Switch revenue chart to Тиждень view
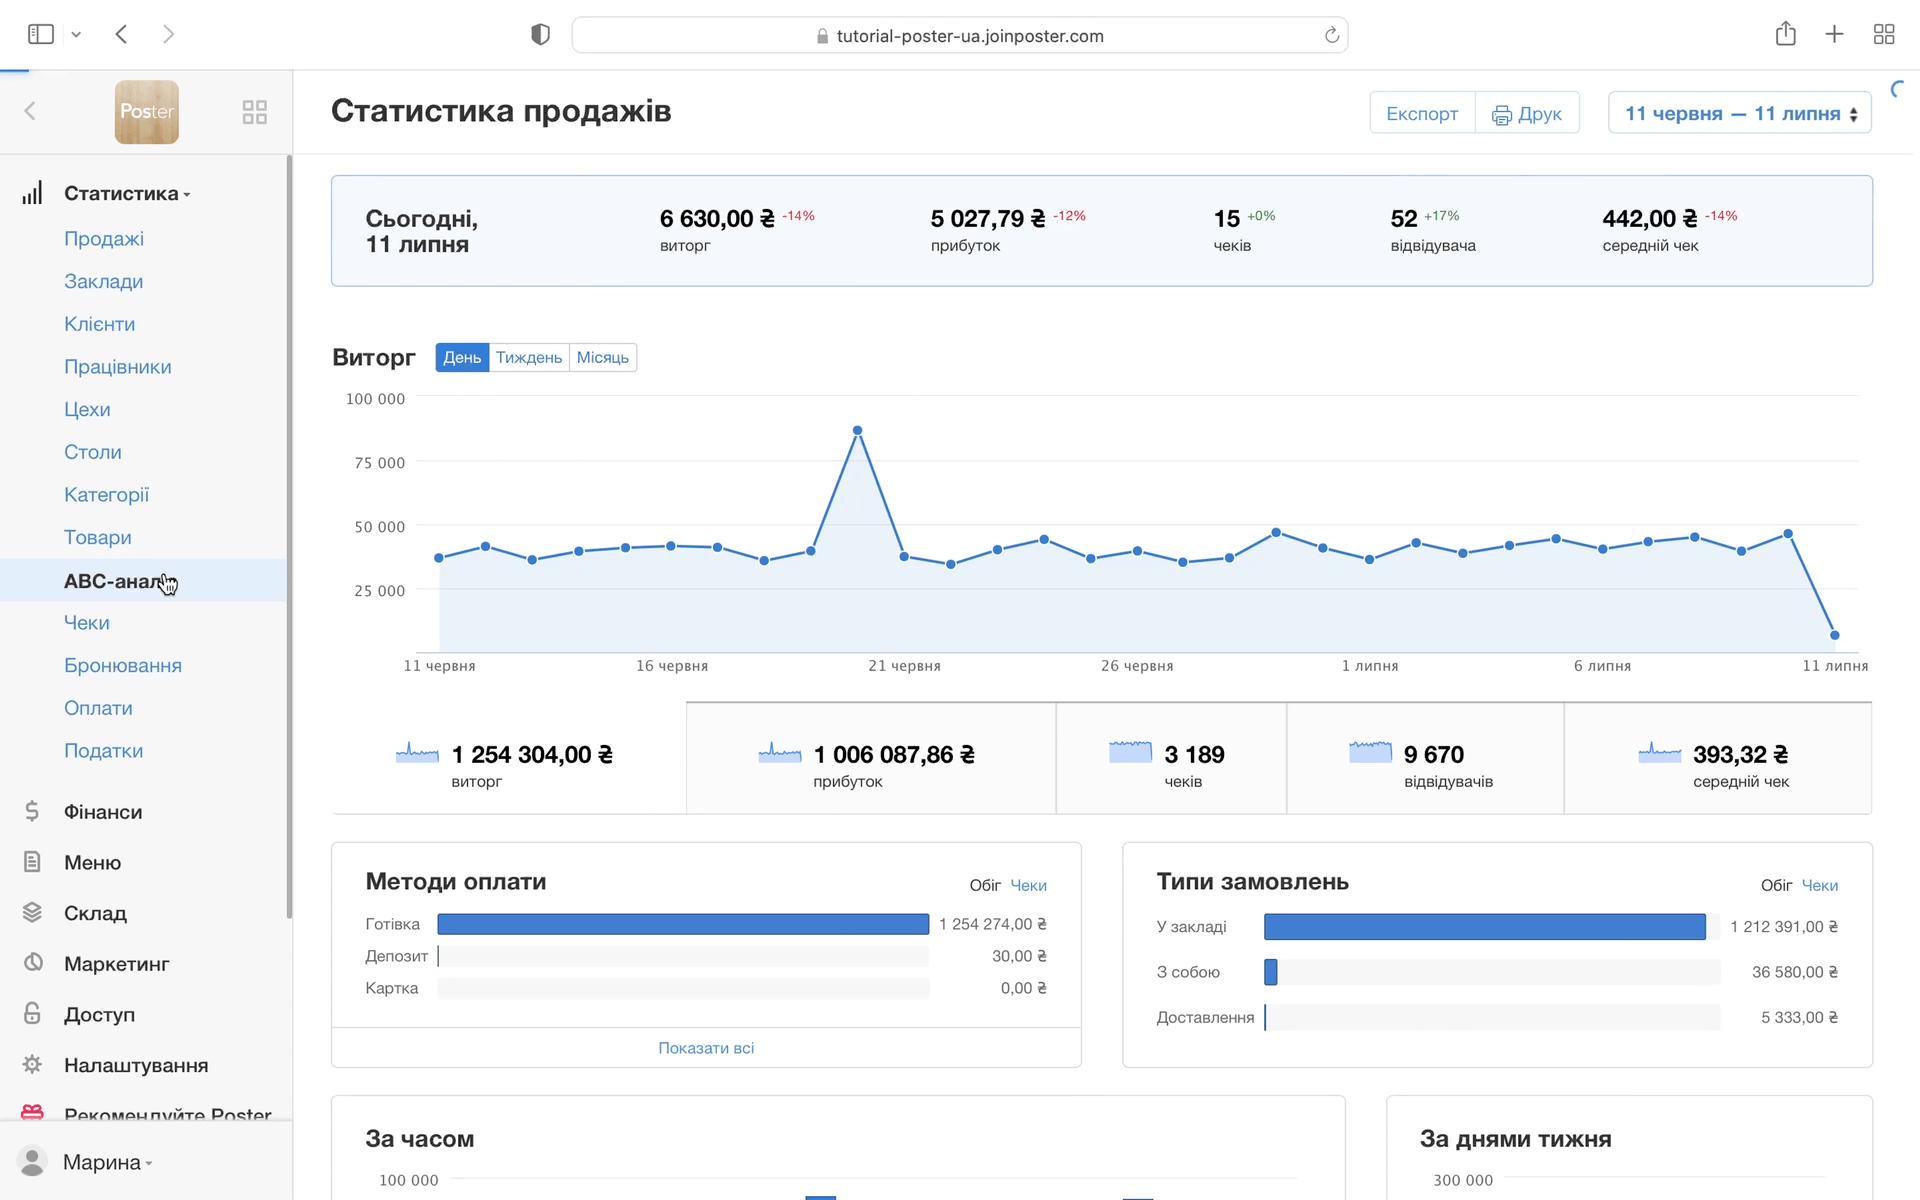 pos(528,358)
